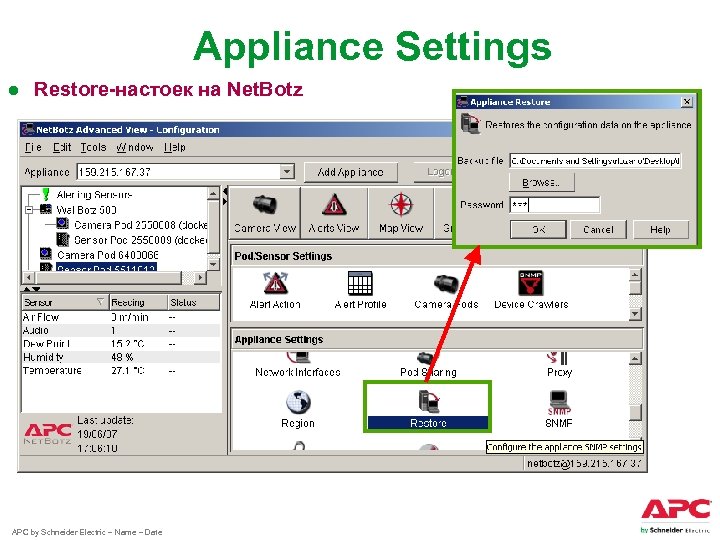Sort table by Status column header
This screenshot has width=720, height=540.
pos(193,302)
